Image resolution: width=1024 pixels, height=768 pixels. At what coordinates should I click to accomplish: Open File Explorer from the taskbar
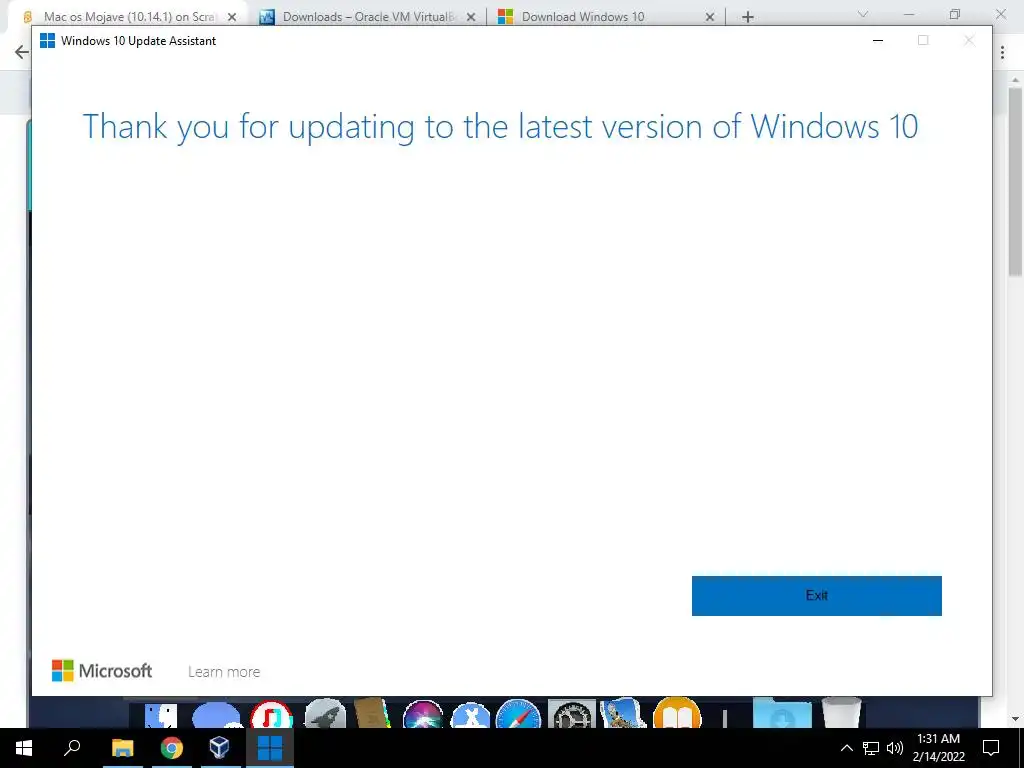coord(122,748)
